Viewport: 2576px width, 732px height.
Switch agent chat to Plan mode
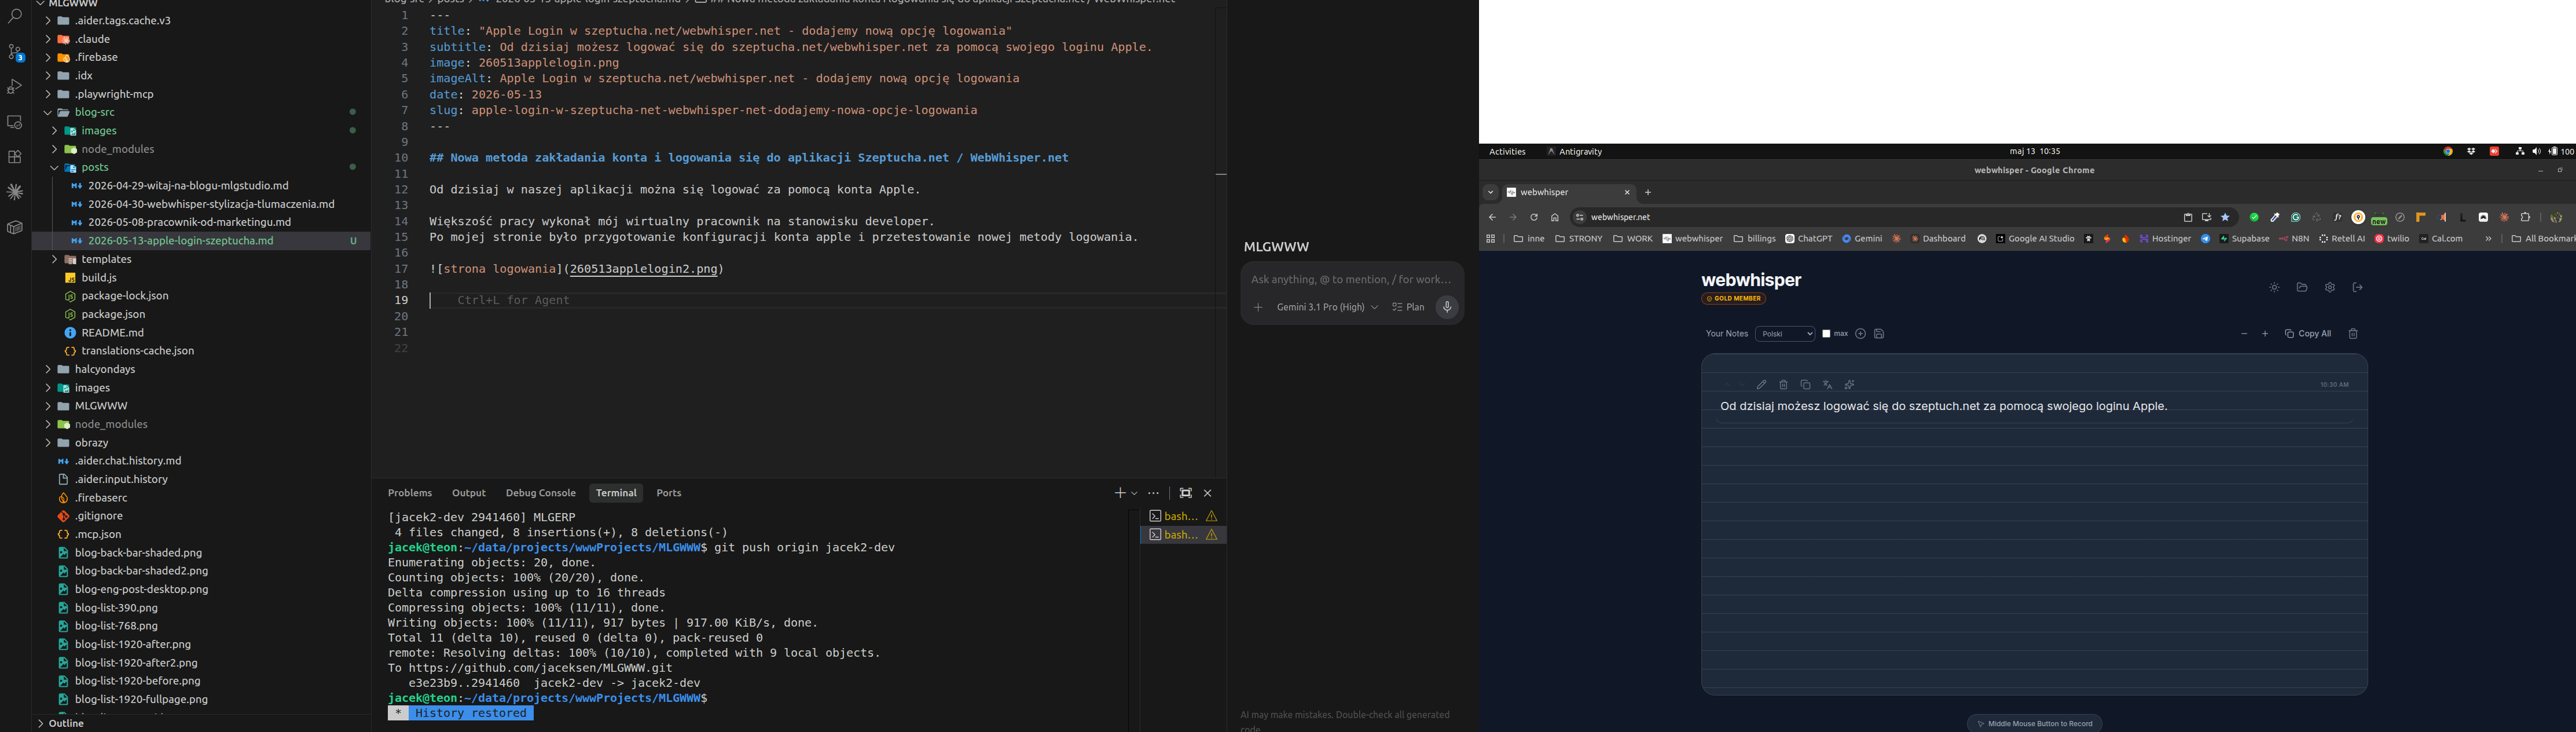point(1409,307)
